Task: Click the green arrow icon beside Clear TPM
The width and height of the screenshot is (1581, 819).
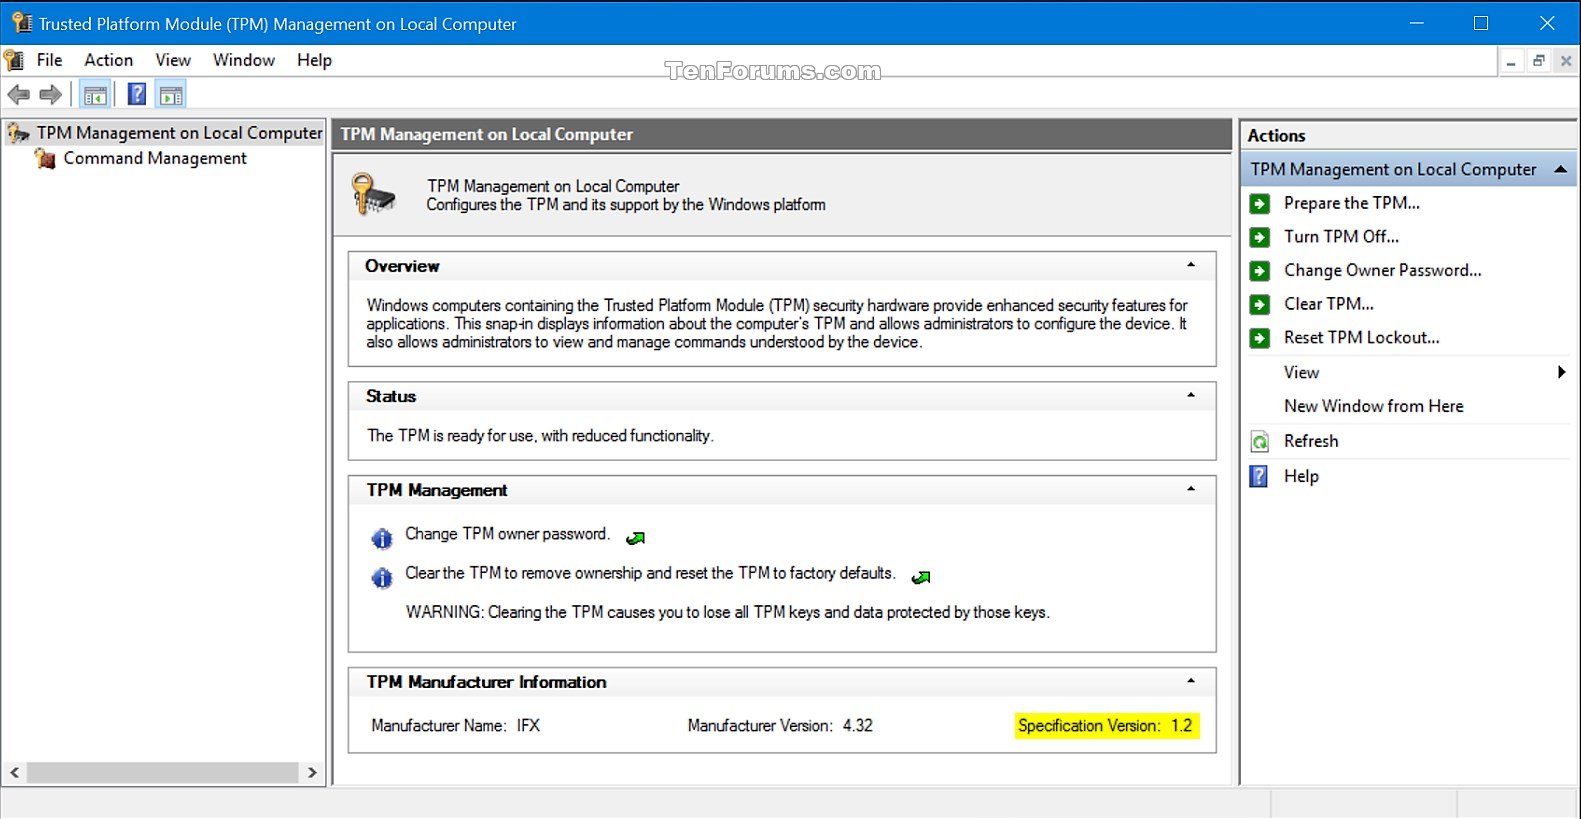Action: (x=1260, y=304)
